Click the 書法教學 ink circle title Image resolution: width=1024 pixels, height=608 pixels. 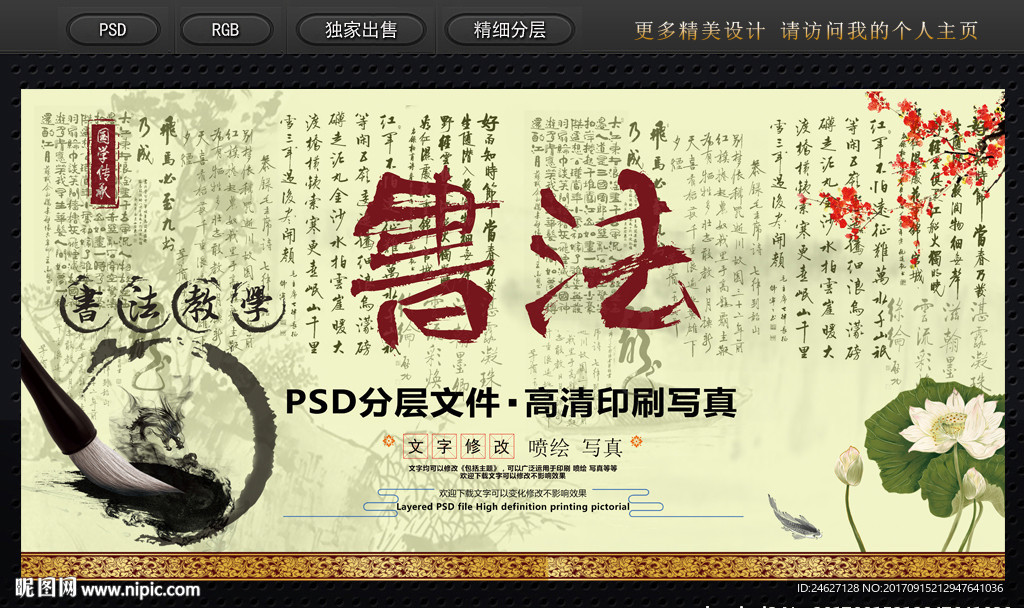pyautogui.click(x=172, y=305)
